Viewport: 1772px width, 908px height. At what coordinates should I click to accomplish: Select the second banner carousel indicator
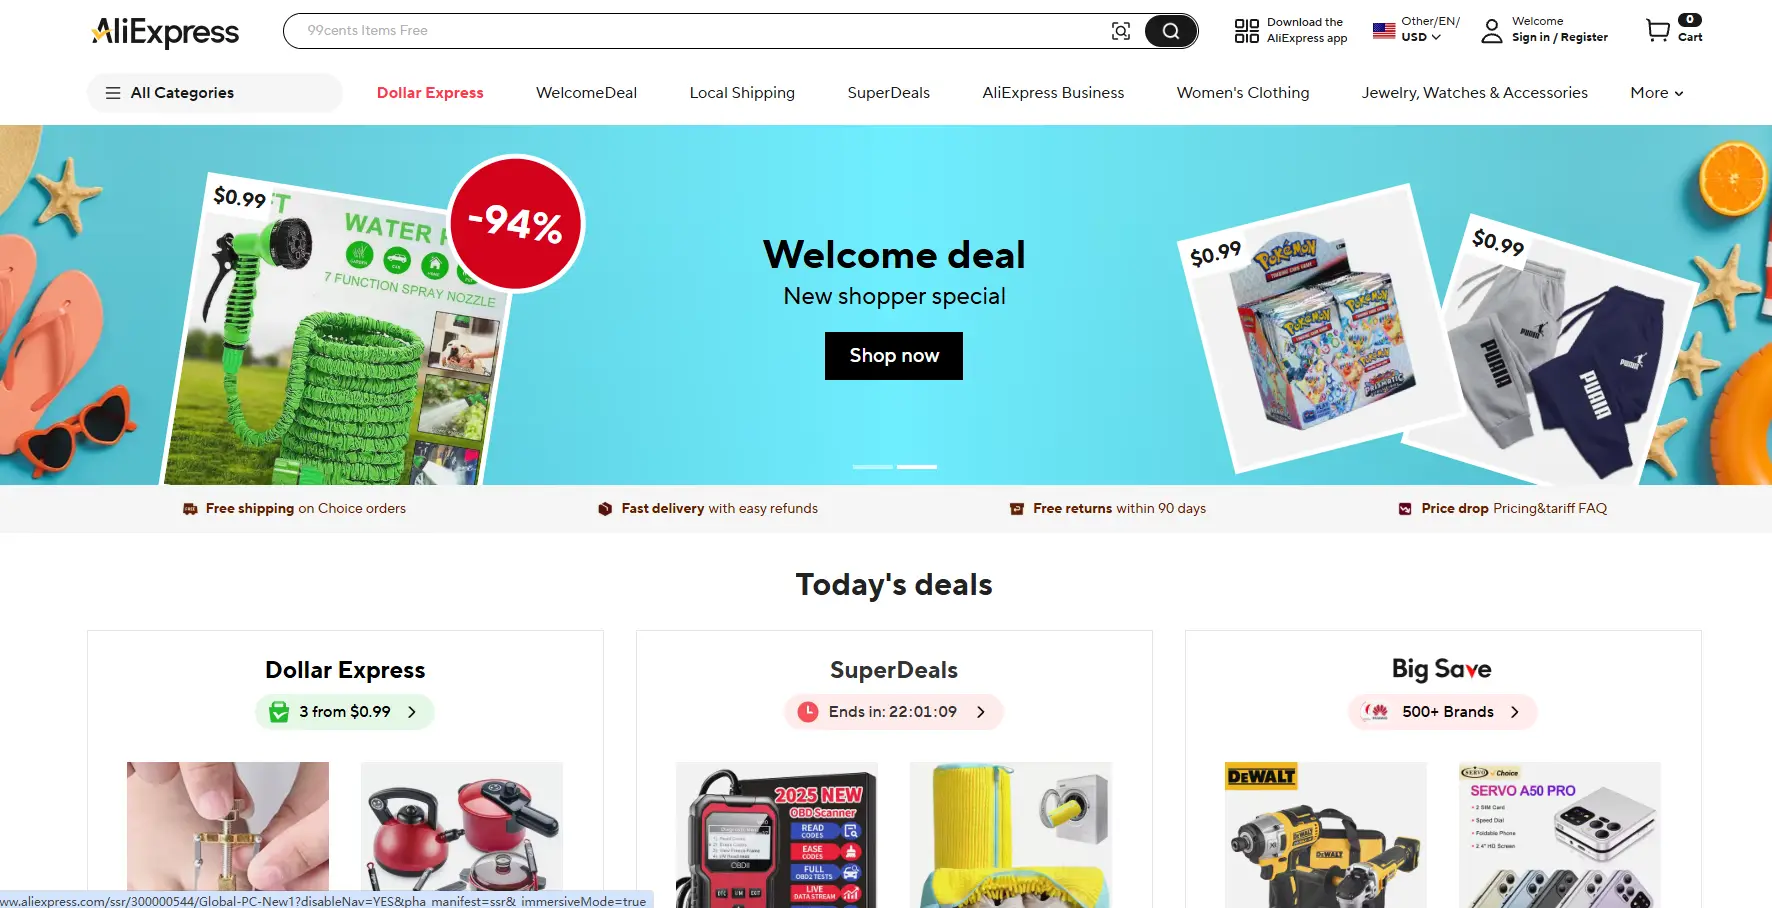click(917, 467)
